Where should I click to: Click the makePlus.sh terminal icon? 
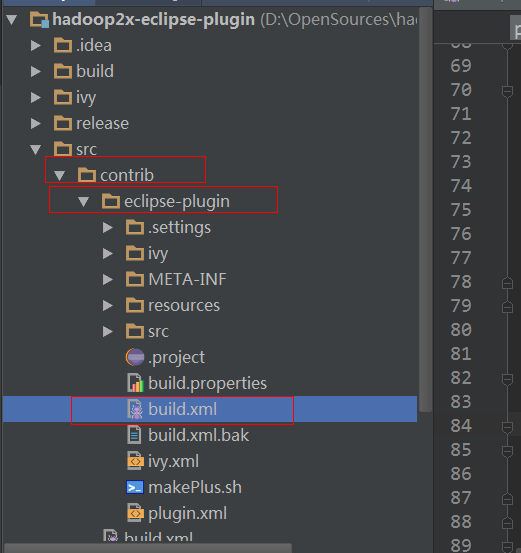coord(135,487)
